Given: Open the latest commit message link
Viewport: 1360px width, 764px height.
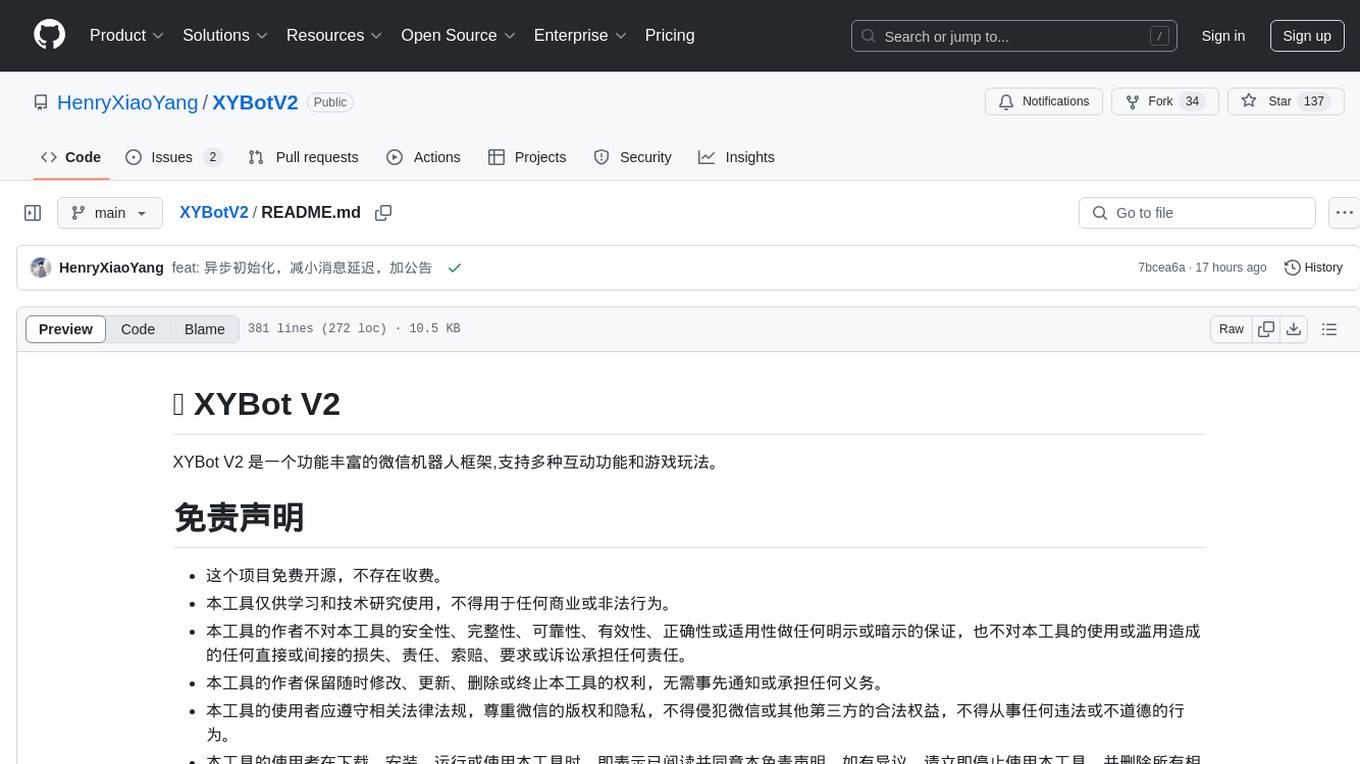Looking at the screenshot, I should 302,268.
